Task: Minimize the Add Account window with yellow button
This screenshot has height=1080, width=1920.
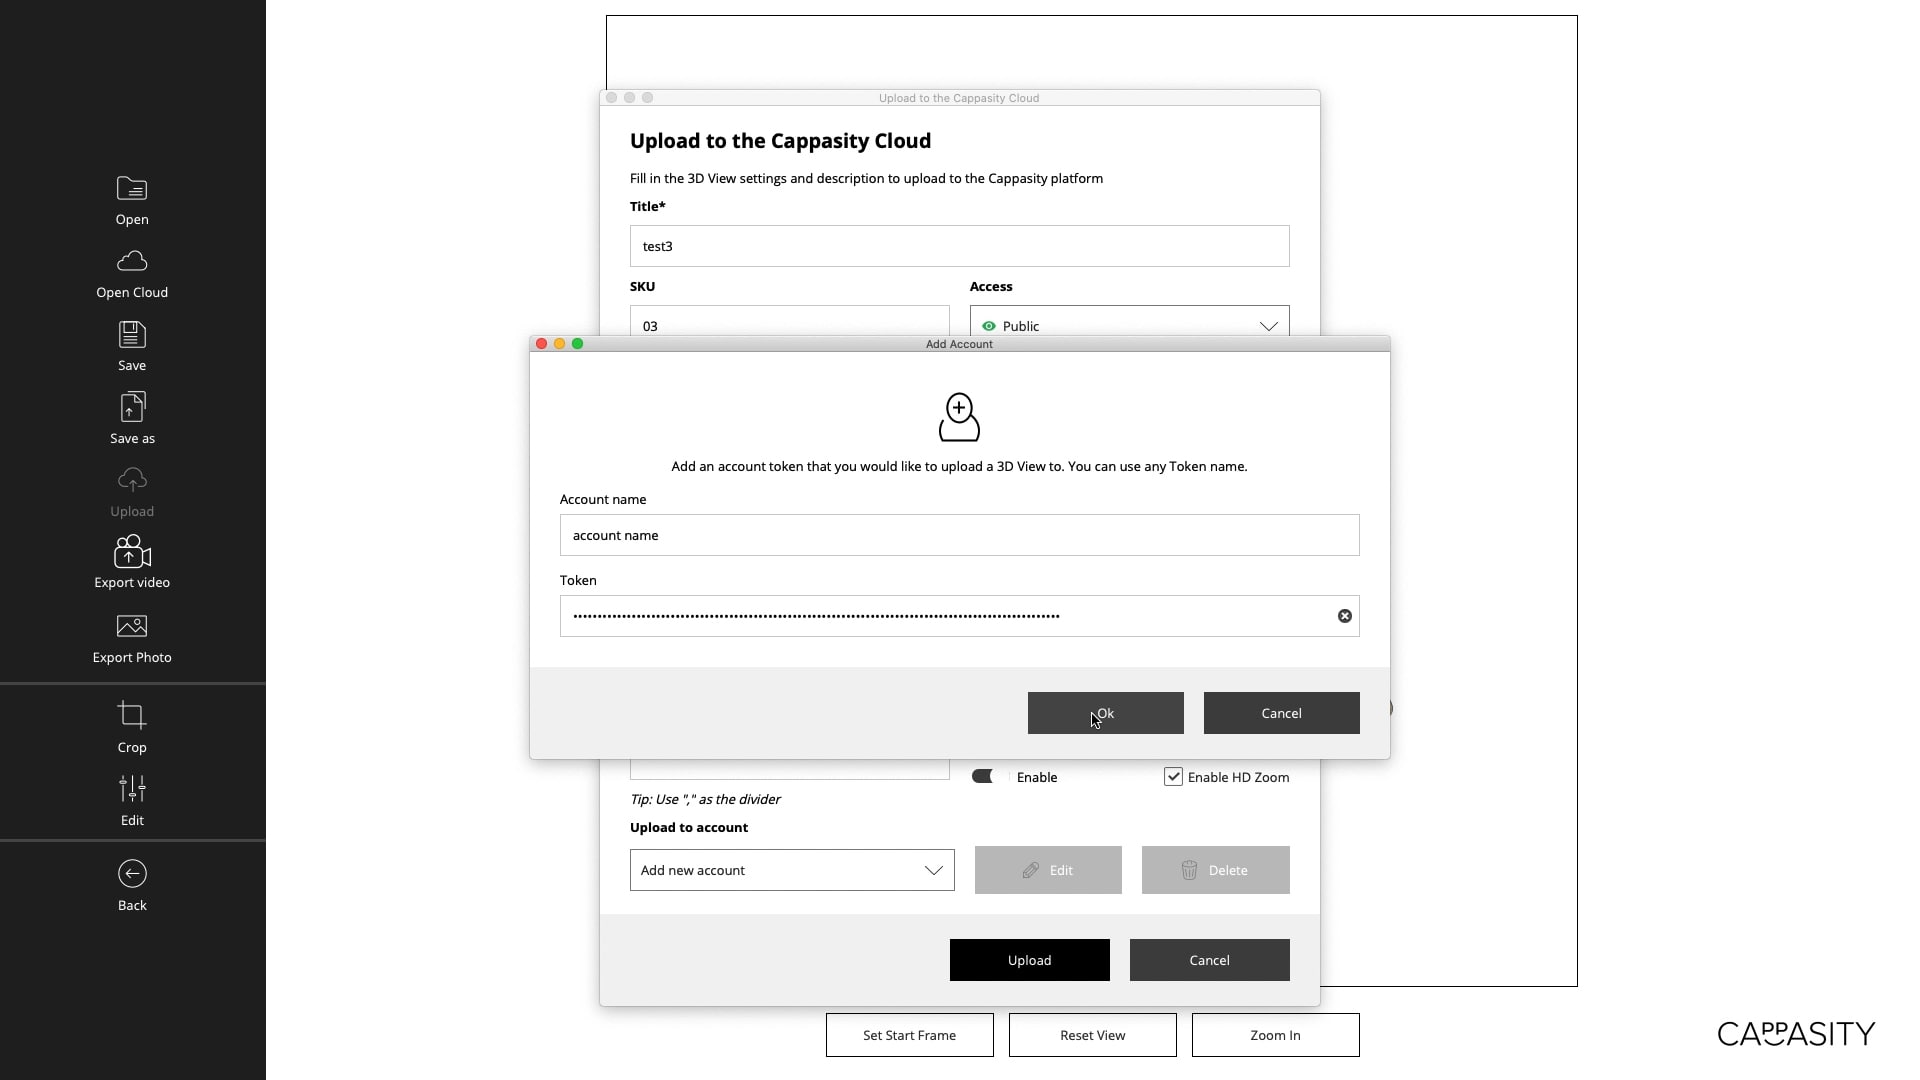Action: click(560, 344)
